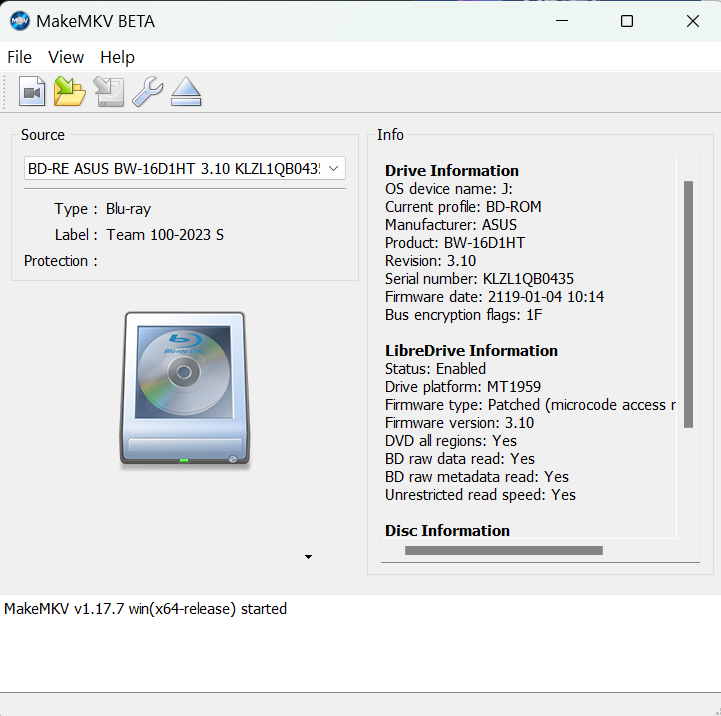This screenshot has height=716, width=721.
Task: Click the 'Serial number: KLZL1QB0435' line
Action: 479,279
